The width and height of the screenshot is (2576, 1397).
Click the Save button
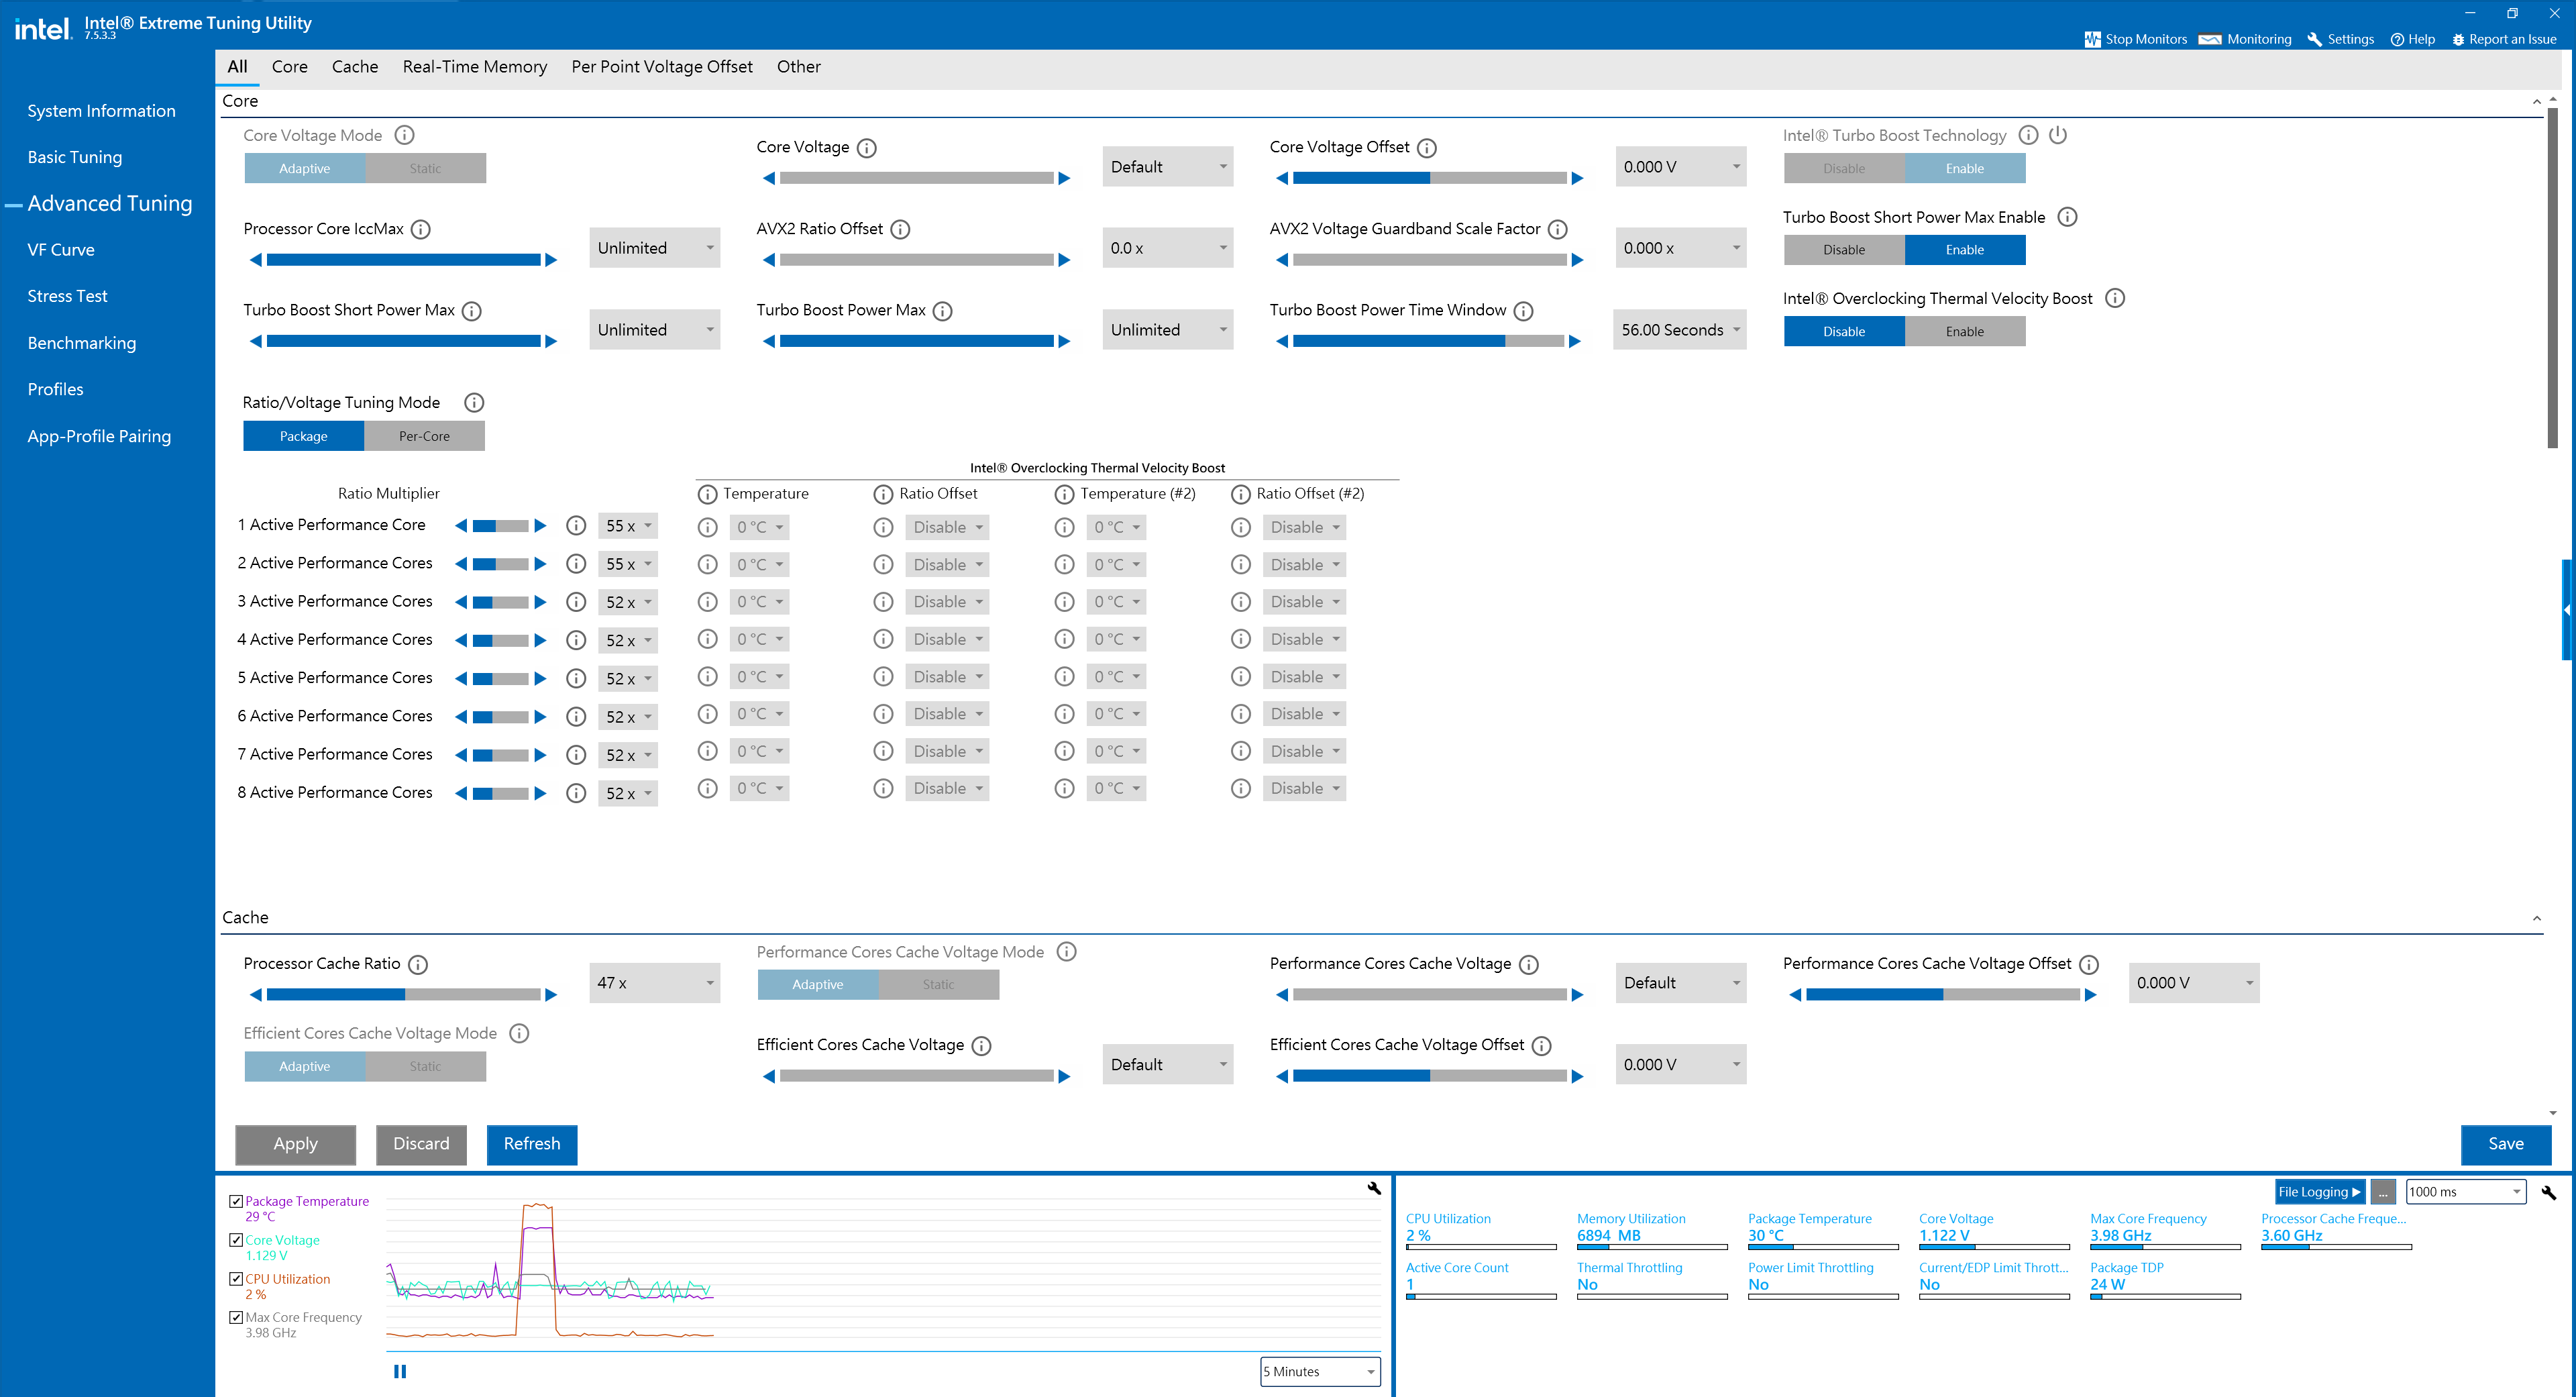(2505, 1144)
